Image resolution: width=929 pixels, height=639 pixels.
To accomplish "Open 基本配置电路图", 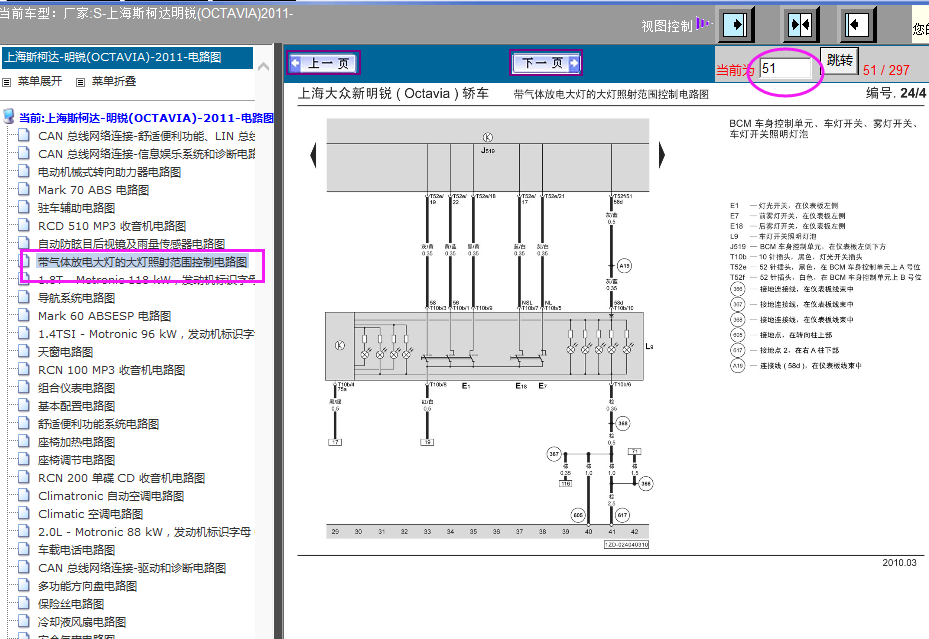I will coord(76,406).
